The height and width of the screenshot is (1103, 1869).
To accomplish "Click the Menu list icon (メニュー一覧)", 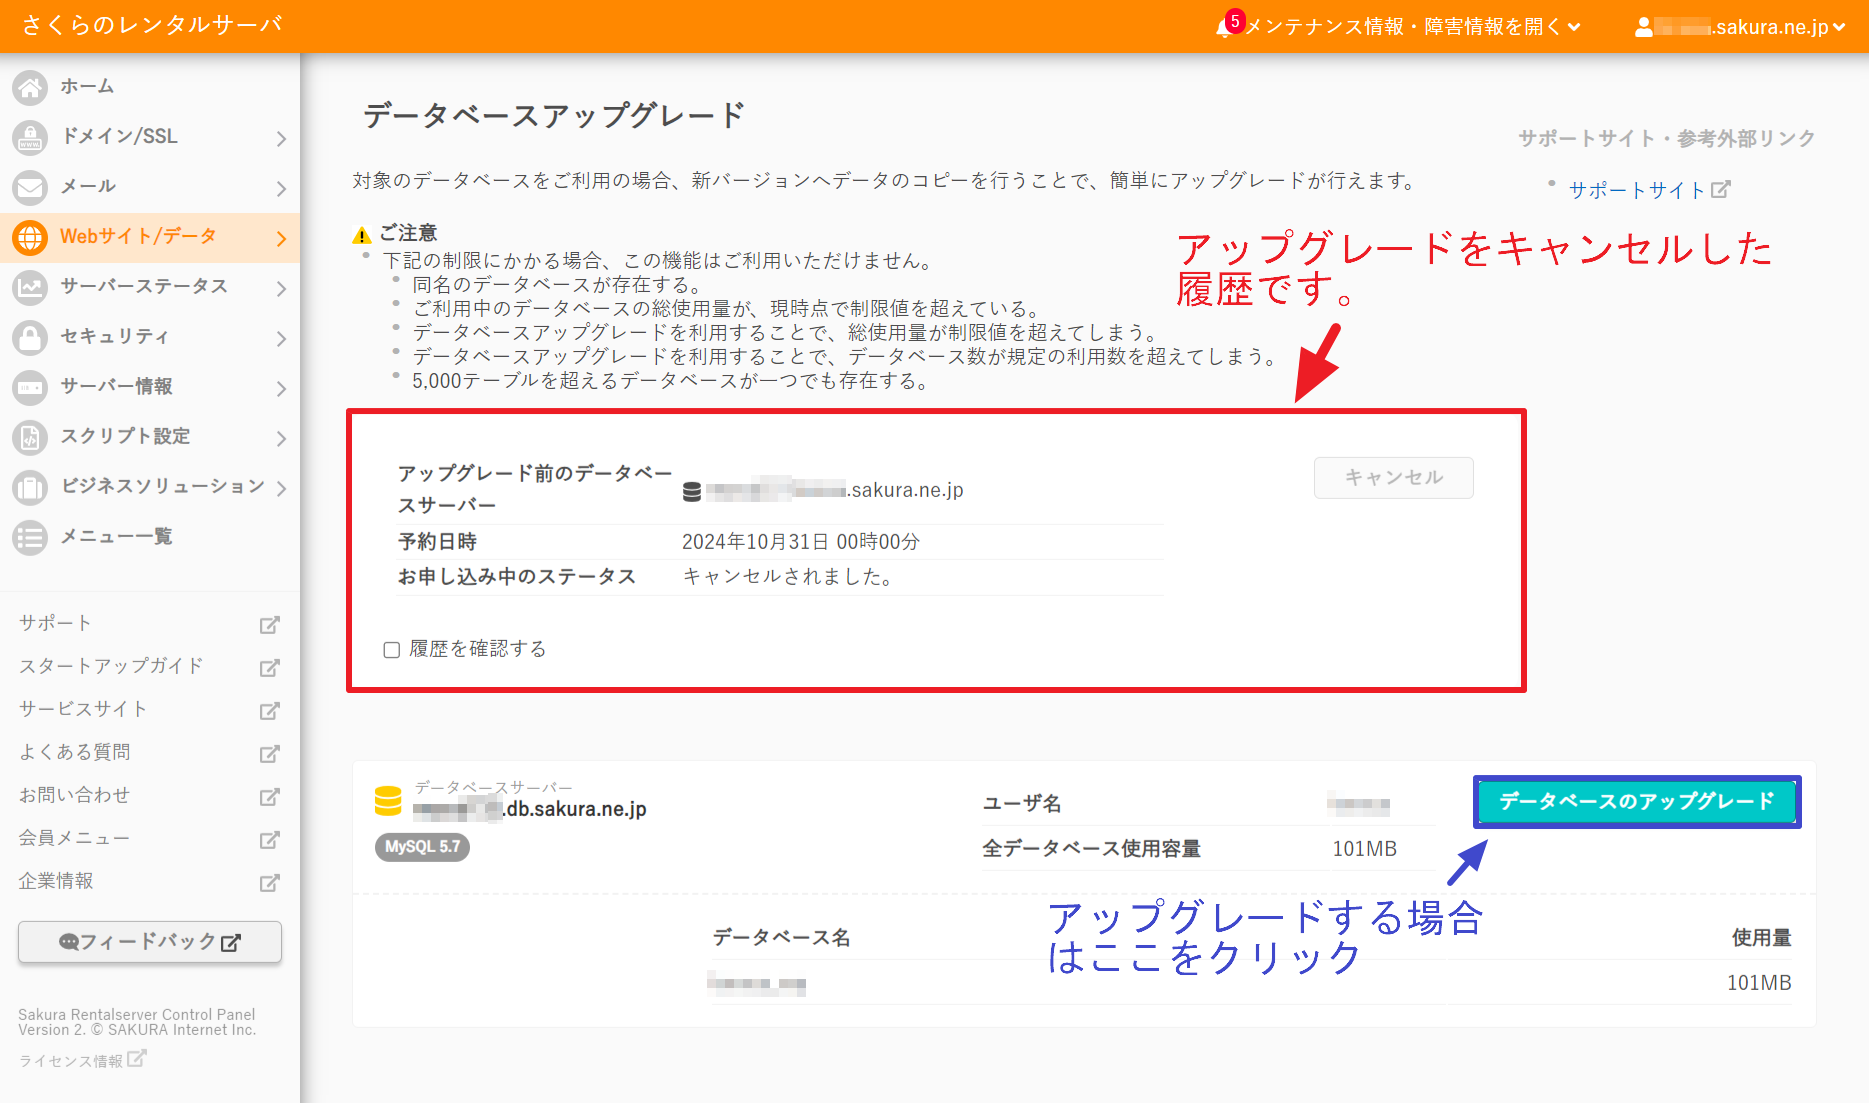I will click(30, 537).
